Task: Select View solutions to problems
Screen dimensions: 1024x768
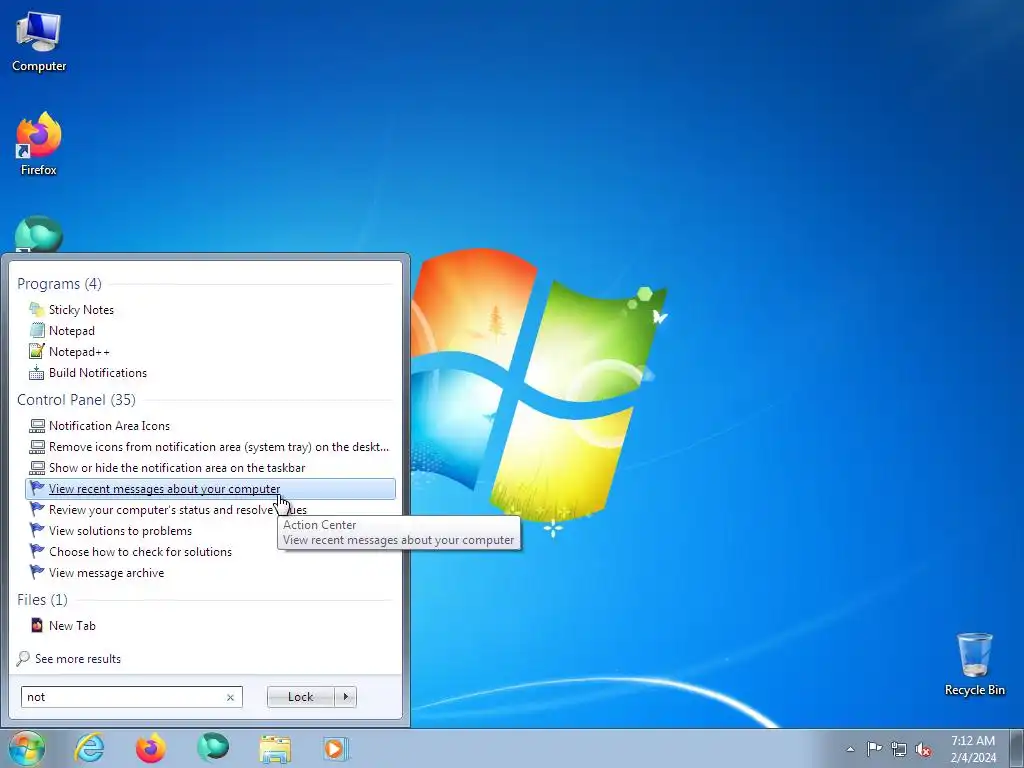Action: click(210, 530)
